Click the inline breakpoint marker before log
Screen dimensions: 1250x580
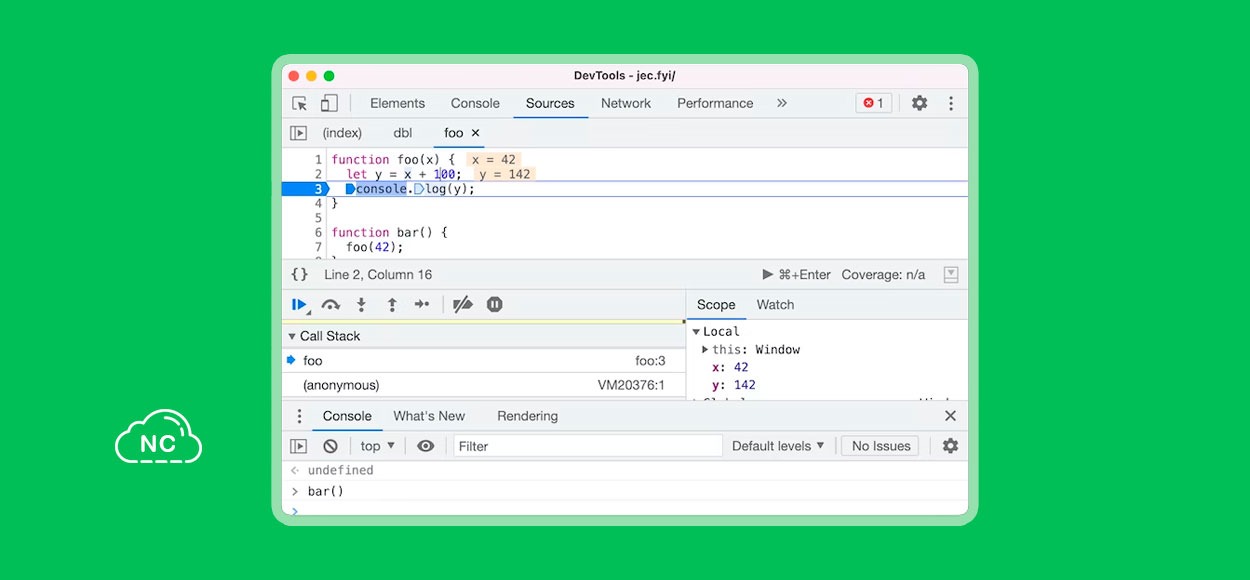pos(419,189)
